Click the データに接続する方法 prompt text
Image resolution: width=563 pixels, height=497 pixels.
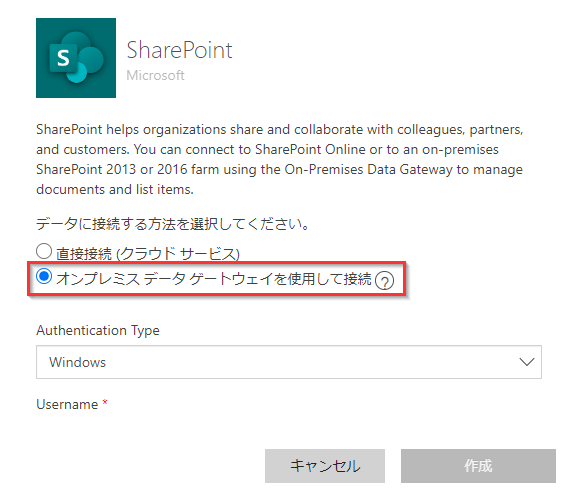click(172, 224)
